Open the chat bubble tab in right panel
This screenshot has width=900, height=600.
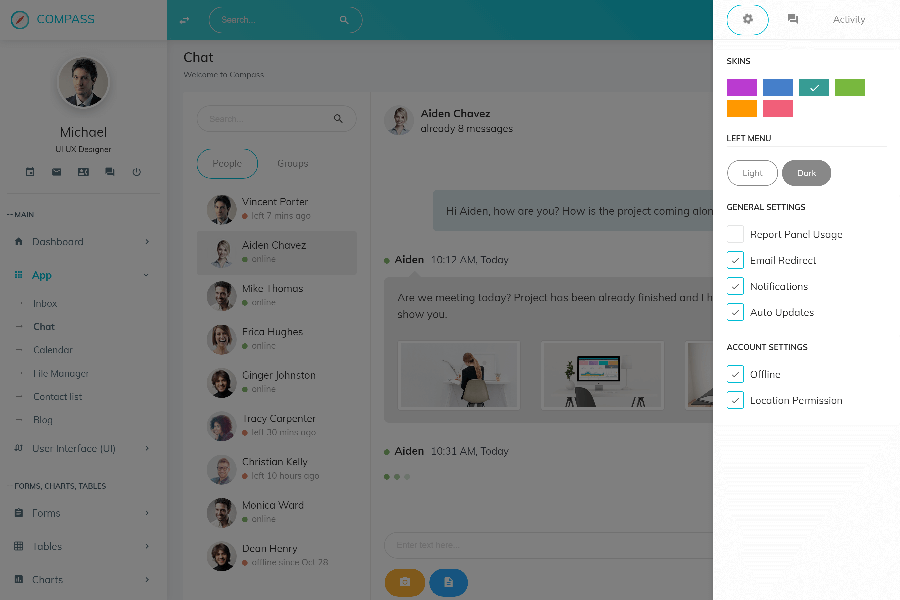pos(793,19)
